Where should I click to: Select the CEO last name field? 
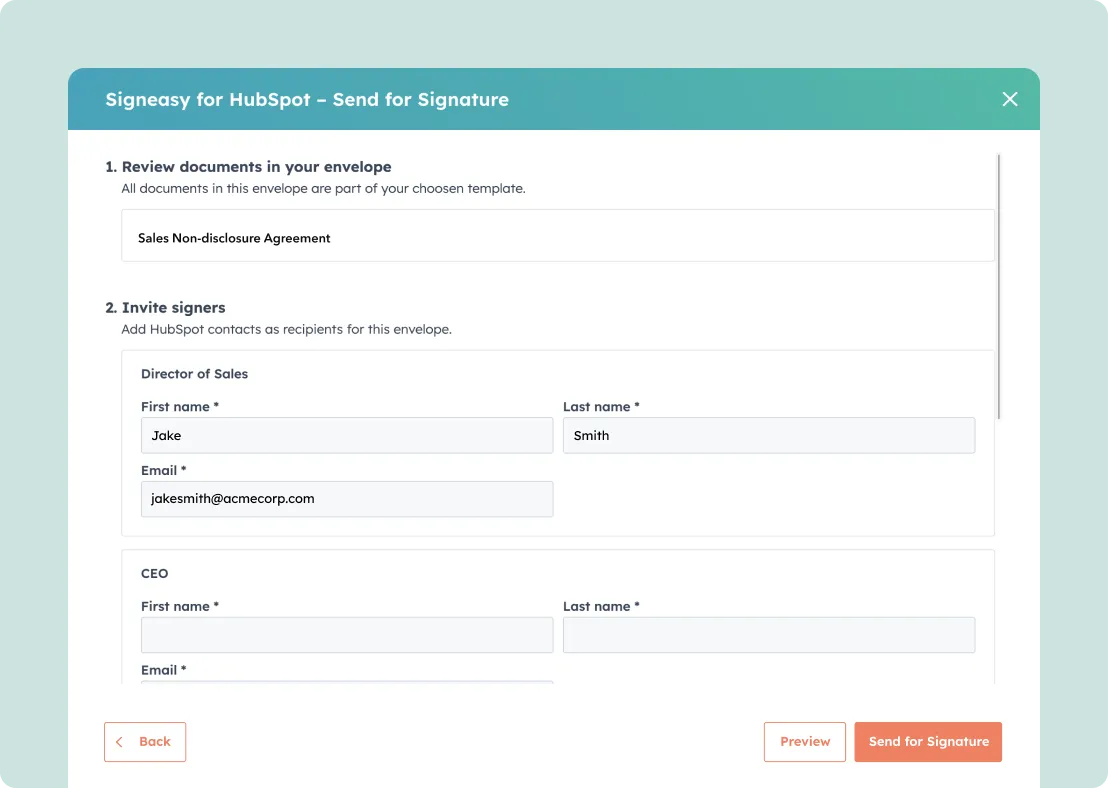(769, 634)
